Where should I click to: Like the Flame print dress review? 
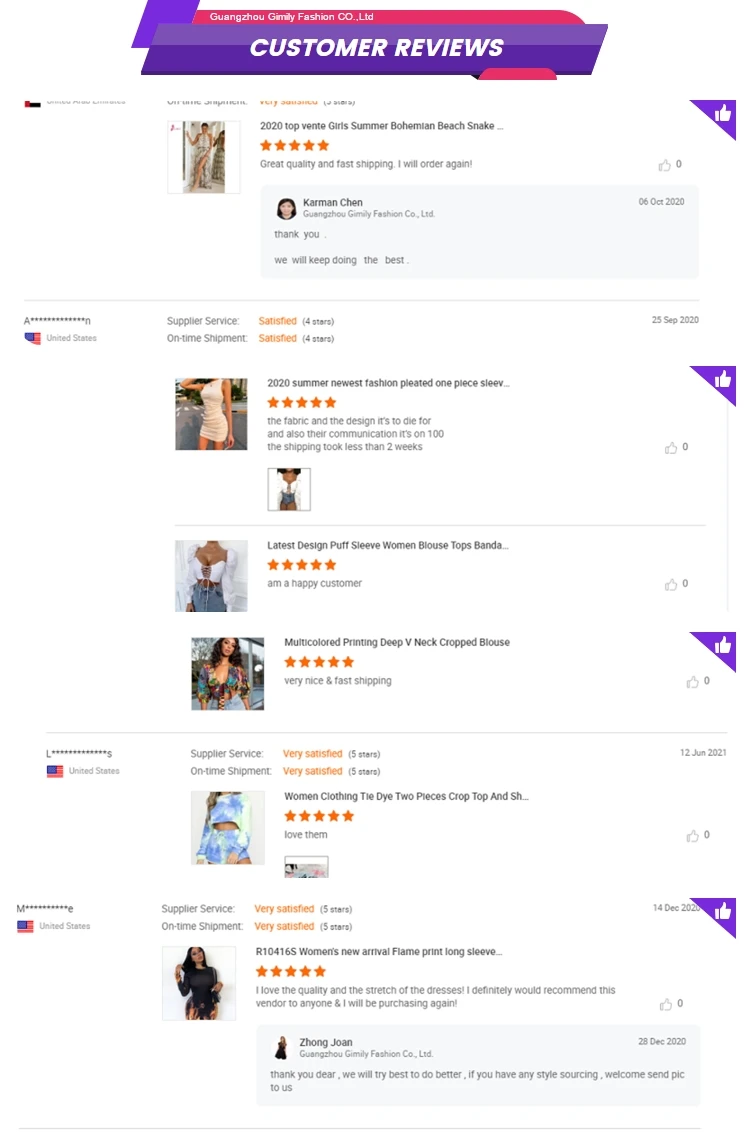[x=665, y=1004]
